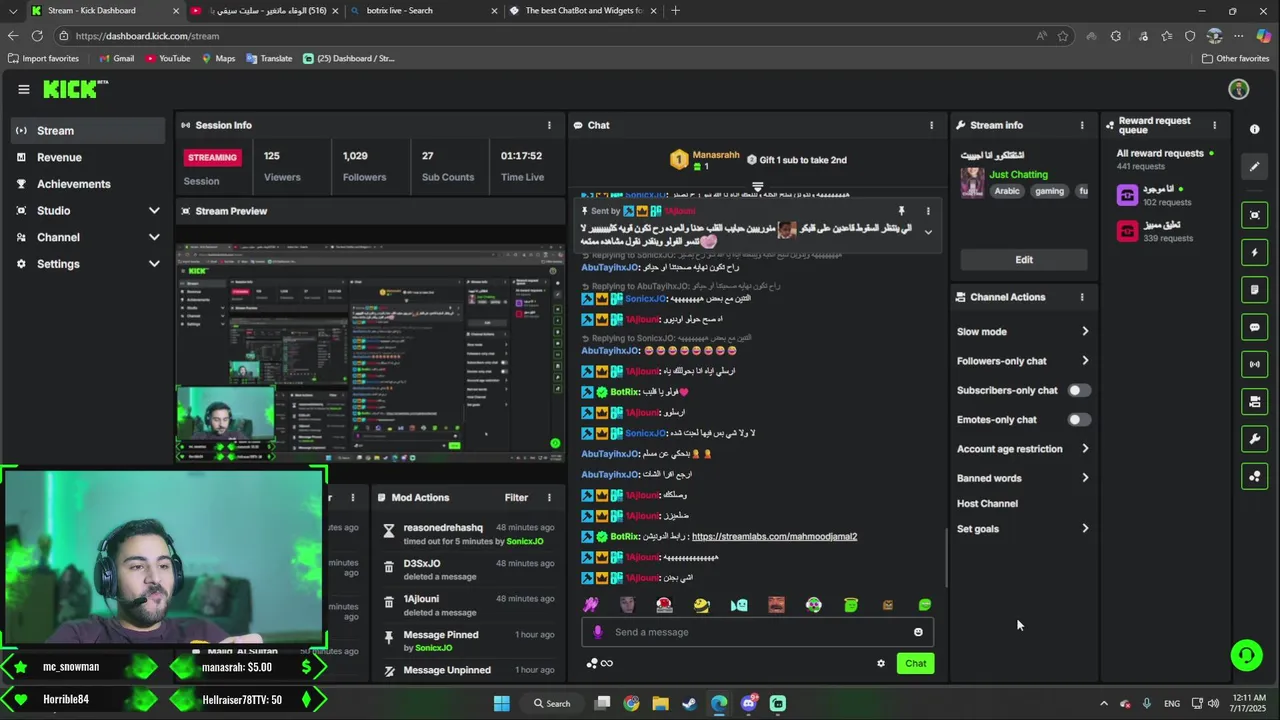Image resolution: width=1280 pixels, height=720 pixels.
Task: Select the pencil edit icon in right sidebar
Action: pyautogui.click(x=1255, y=167)
